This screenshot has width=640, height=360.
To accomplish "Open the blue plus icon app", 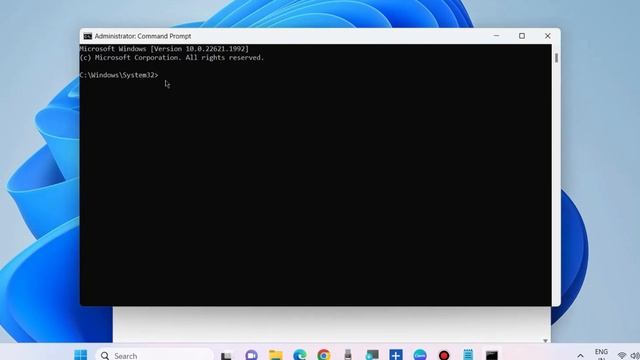I will click(396, 355).
